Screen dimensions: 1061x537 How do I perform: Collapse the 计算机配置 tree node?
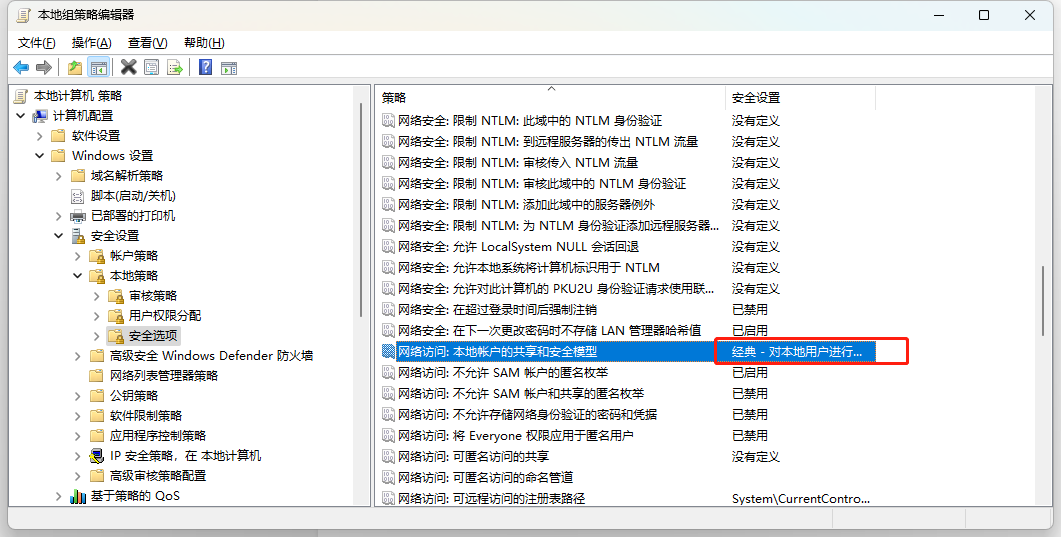[x=21, y=116]
